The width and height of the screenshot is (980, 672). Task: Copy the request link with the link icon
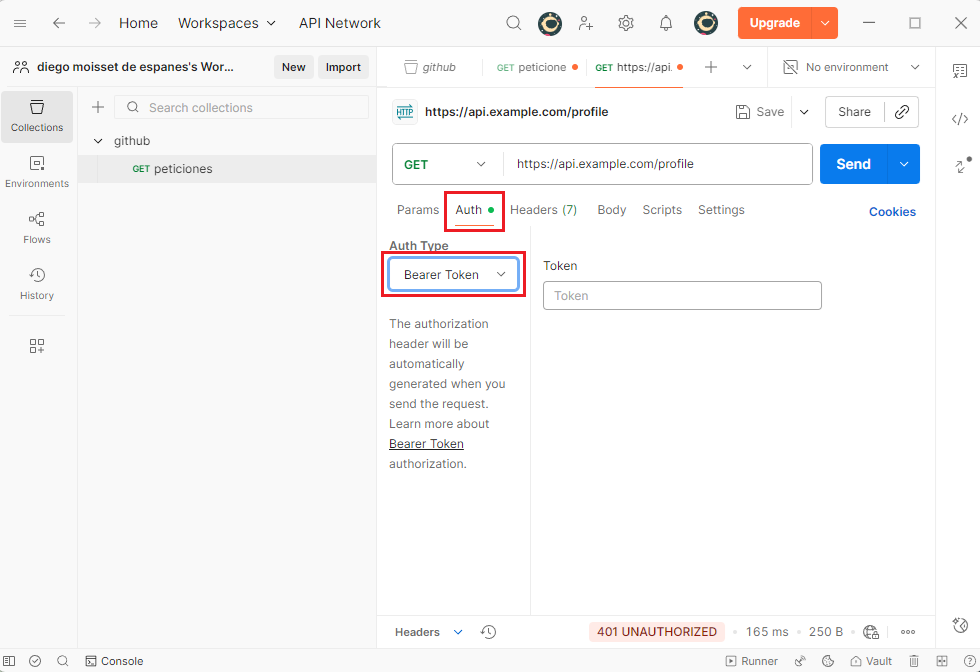901,112
